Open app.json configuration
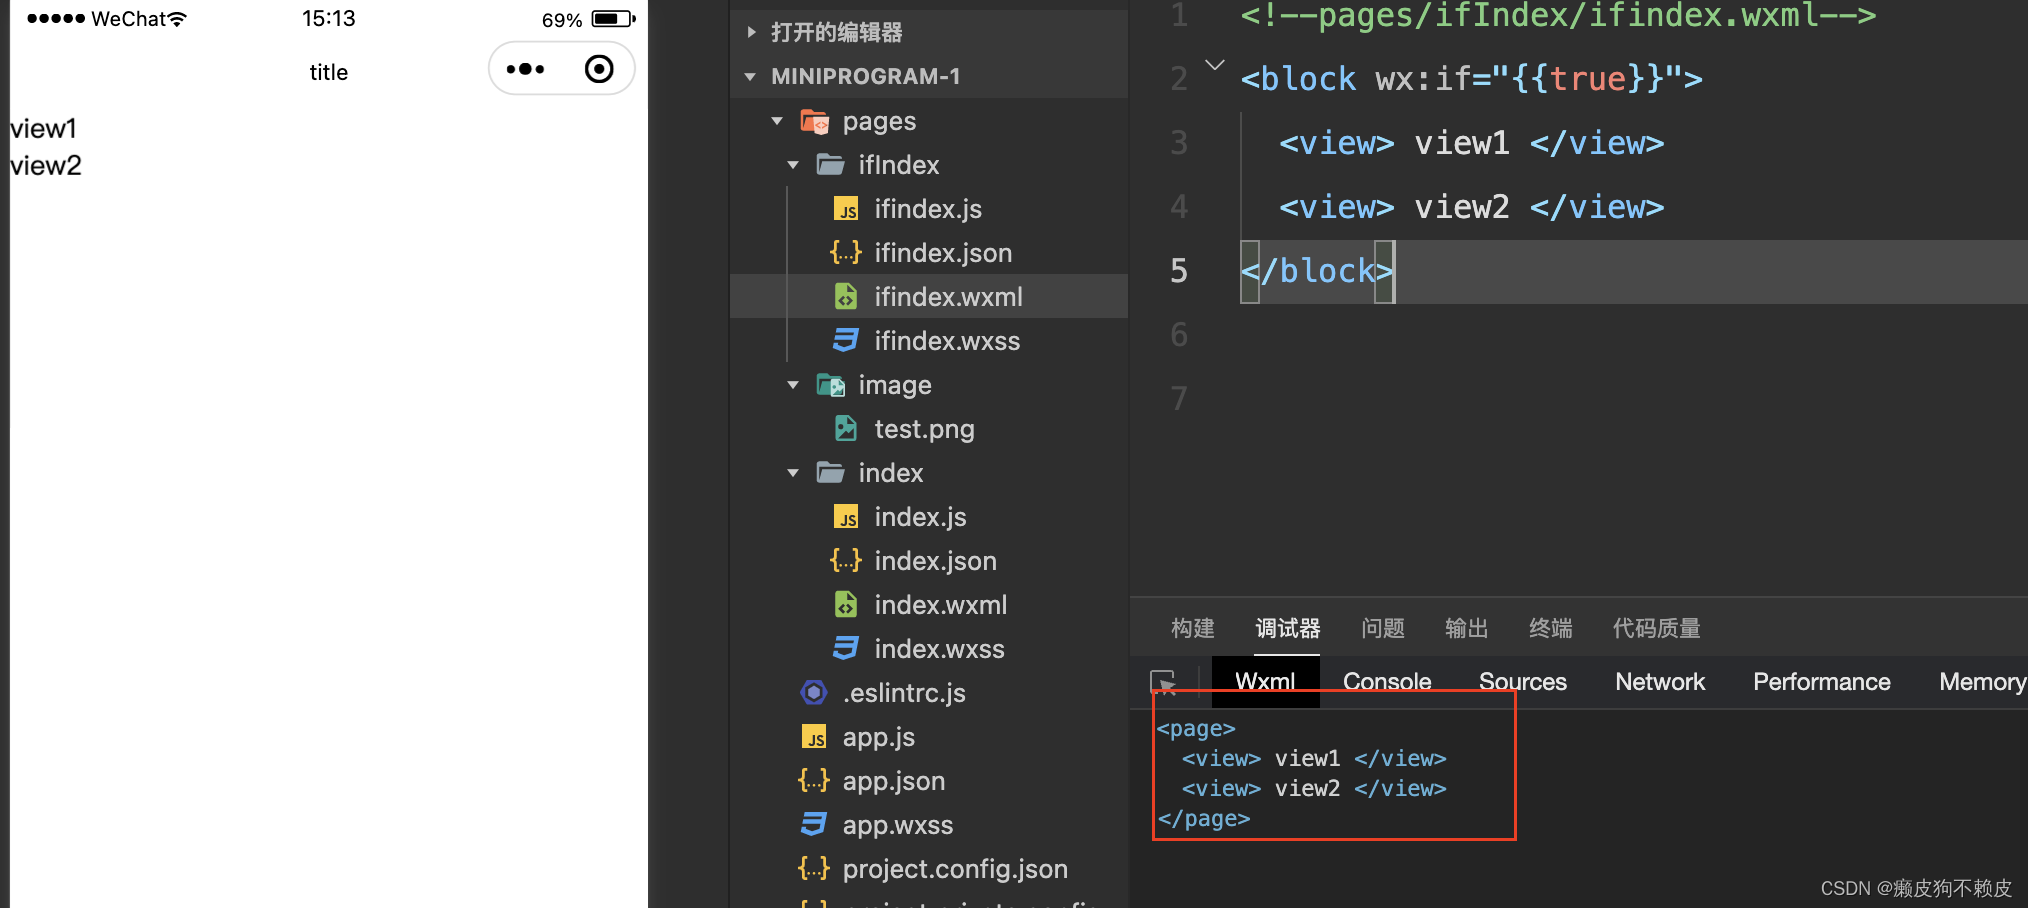 tap(893, 780)
